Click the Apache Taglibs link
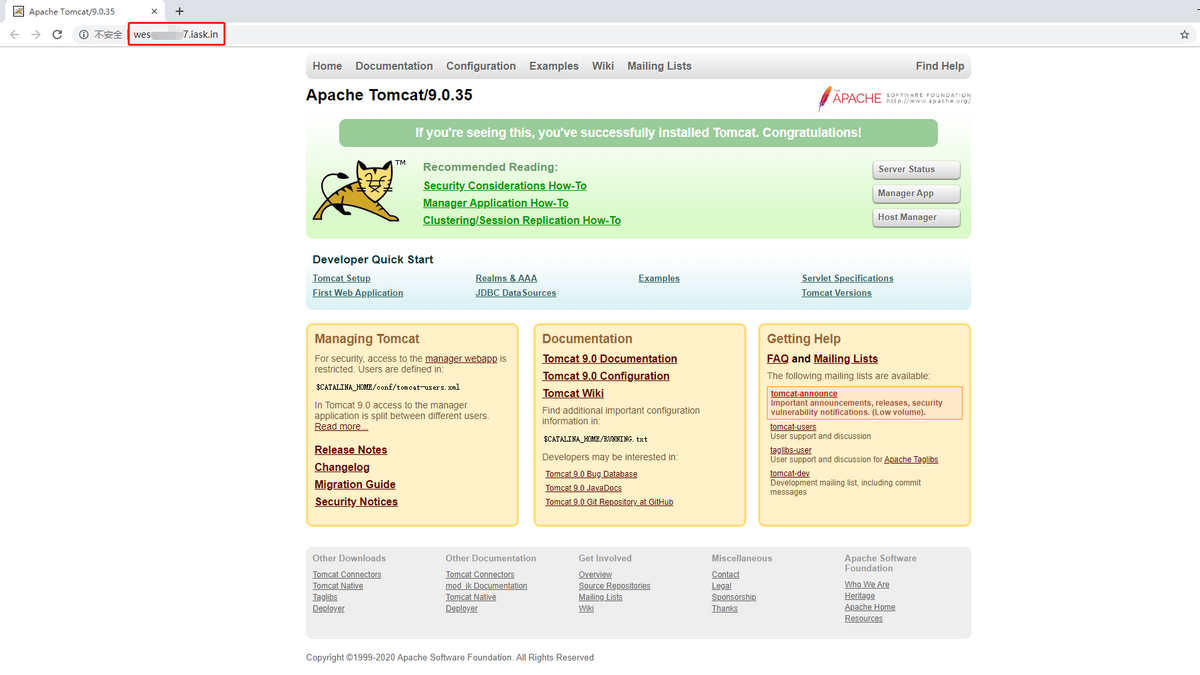Screen dimensions: 1200x675 [911, 460]
